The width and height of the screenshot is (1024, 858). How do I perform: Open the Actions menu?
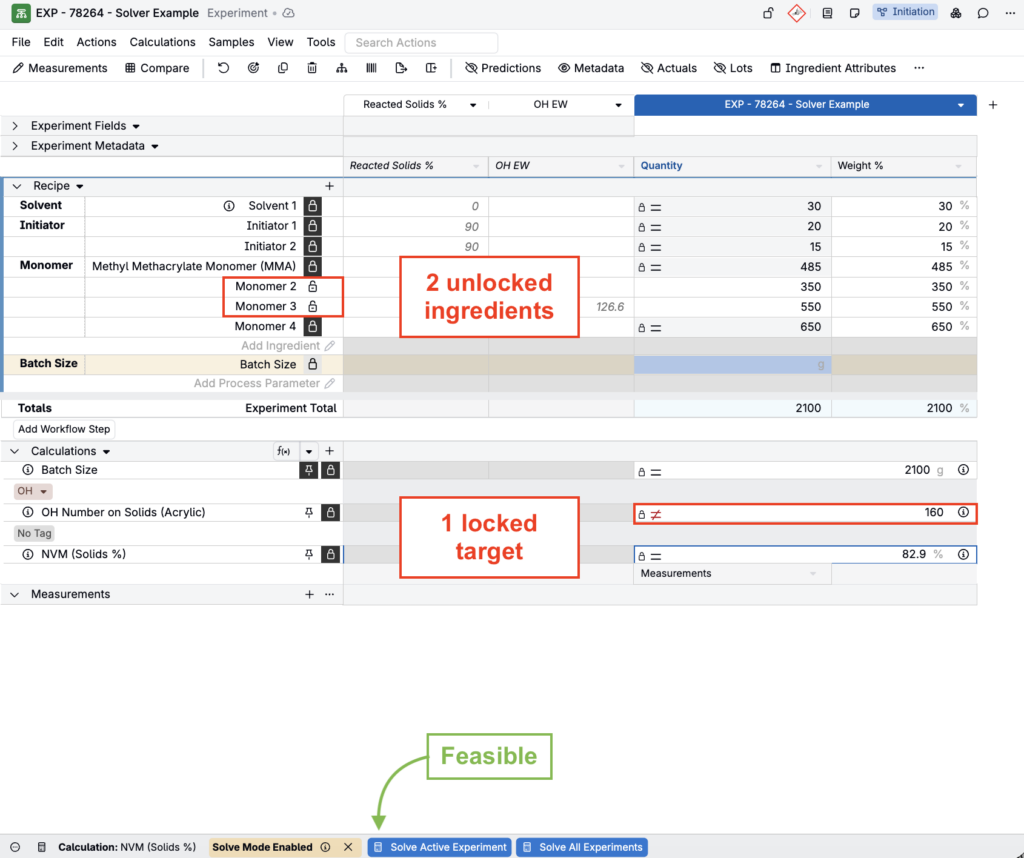click(96, 42)
